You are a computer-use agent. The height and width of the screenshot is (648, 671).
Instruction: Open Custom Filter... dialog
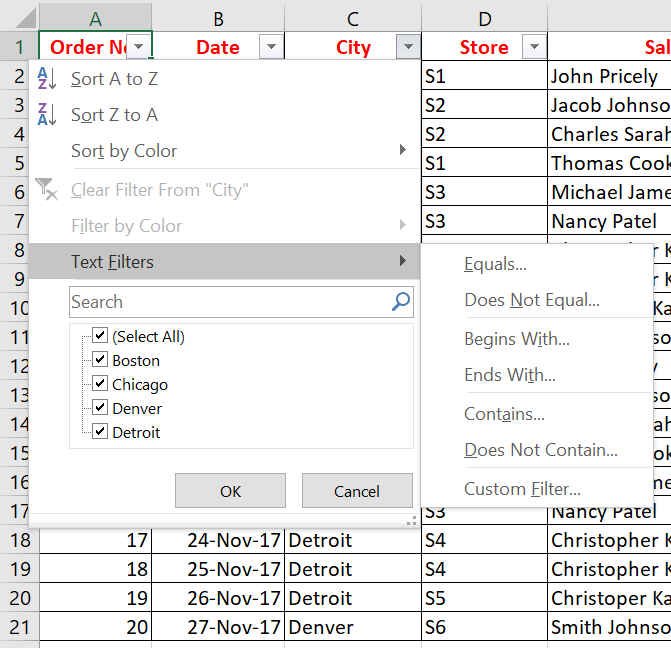522,489
